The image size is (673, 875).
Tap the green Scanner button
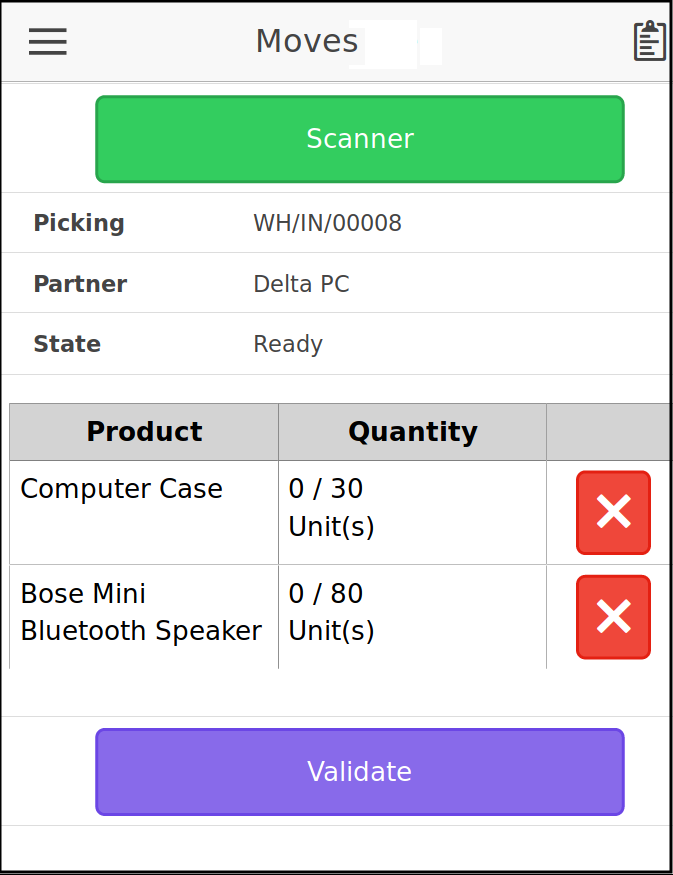pyautogui.click(x=360, y=139)
